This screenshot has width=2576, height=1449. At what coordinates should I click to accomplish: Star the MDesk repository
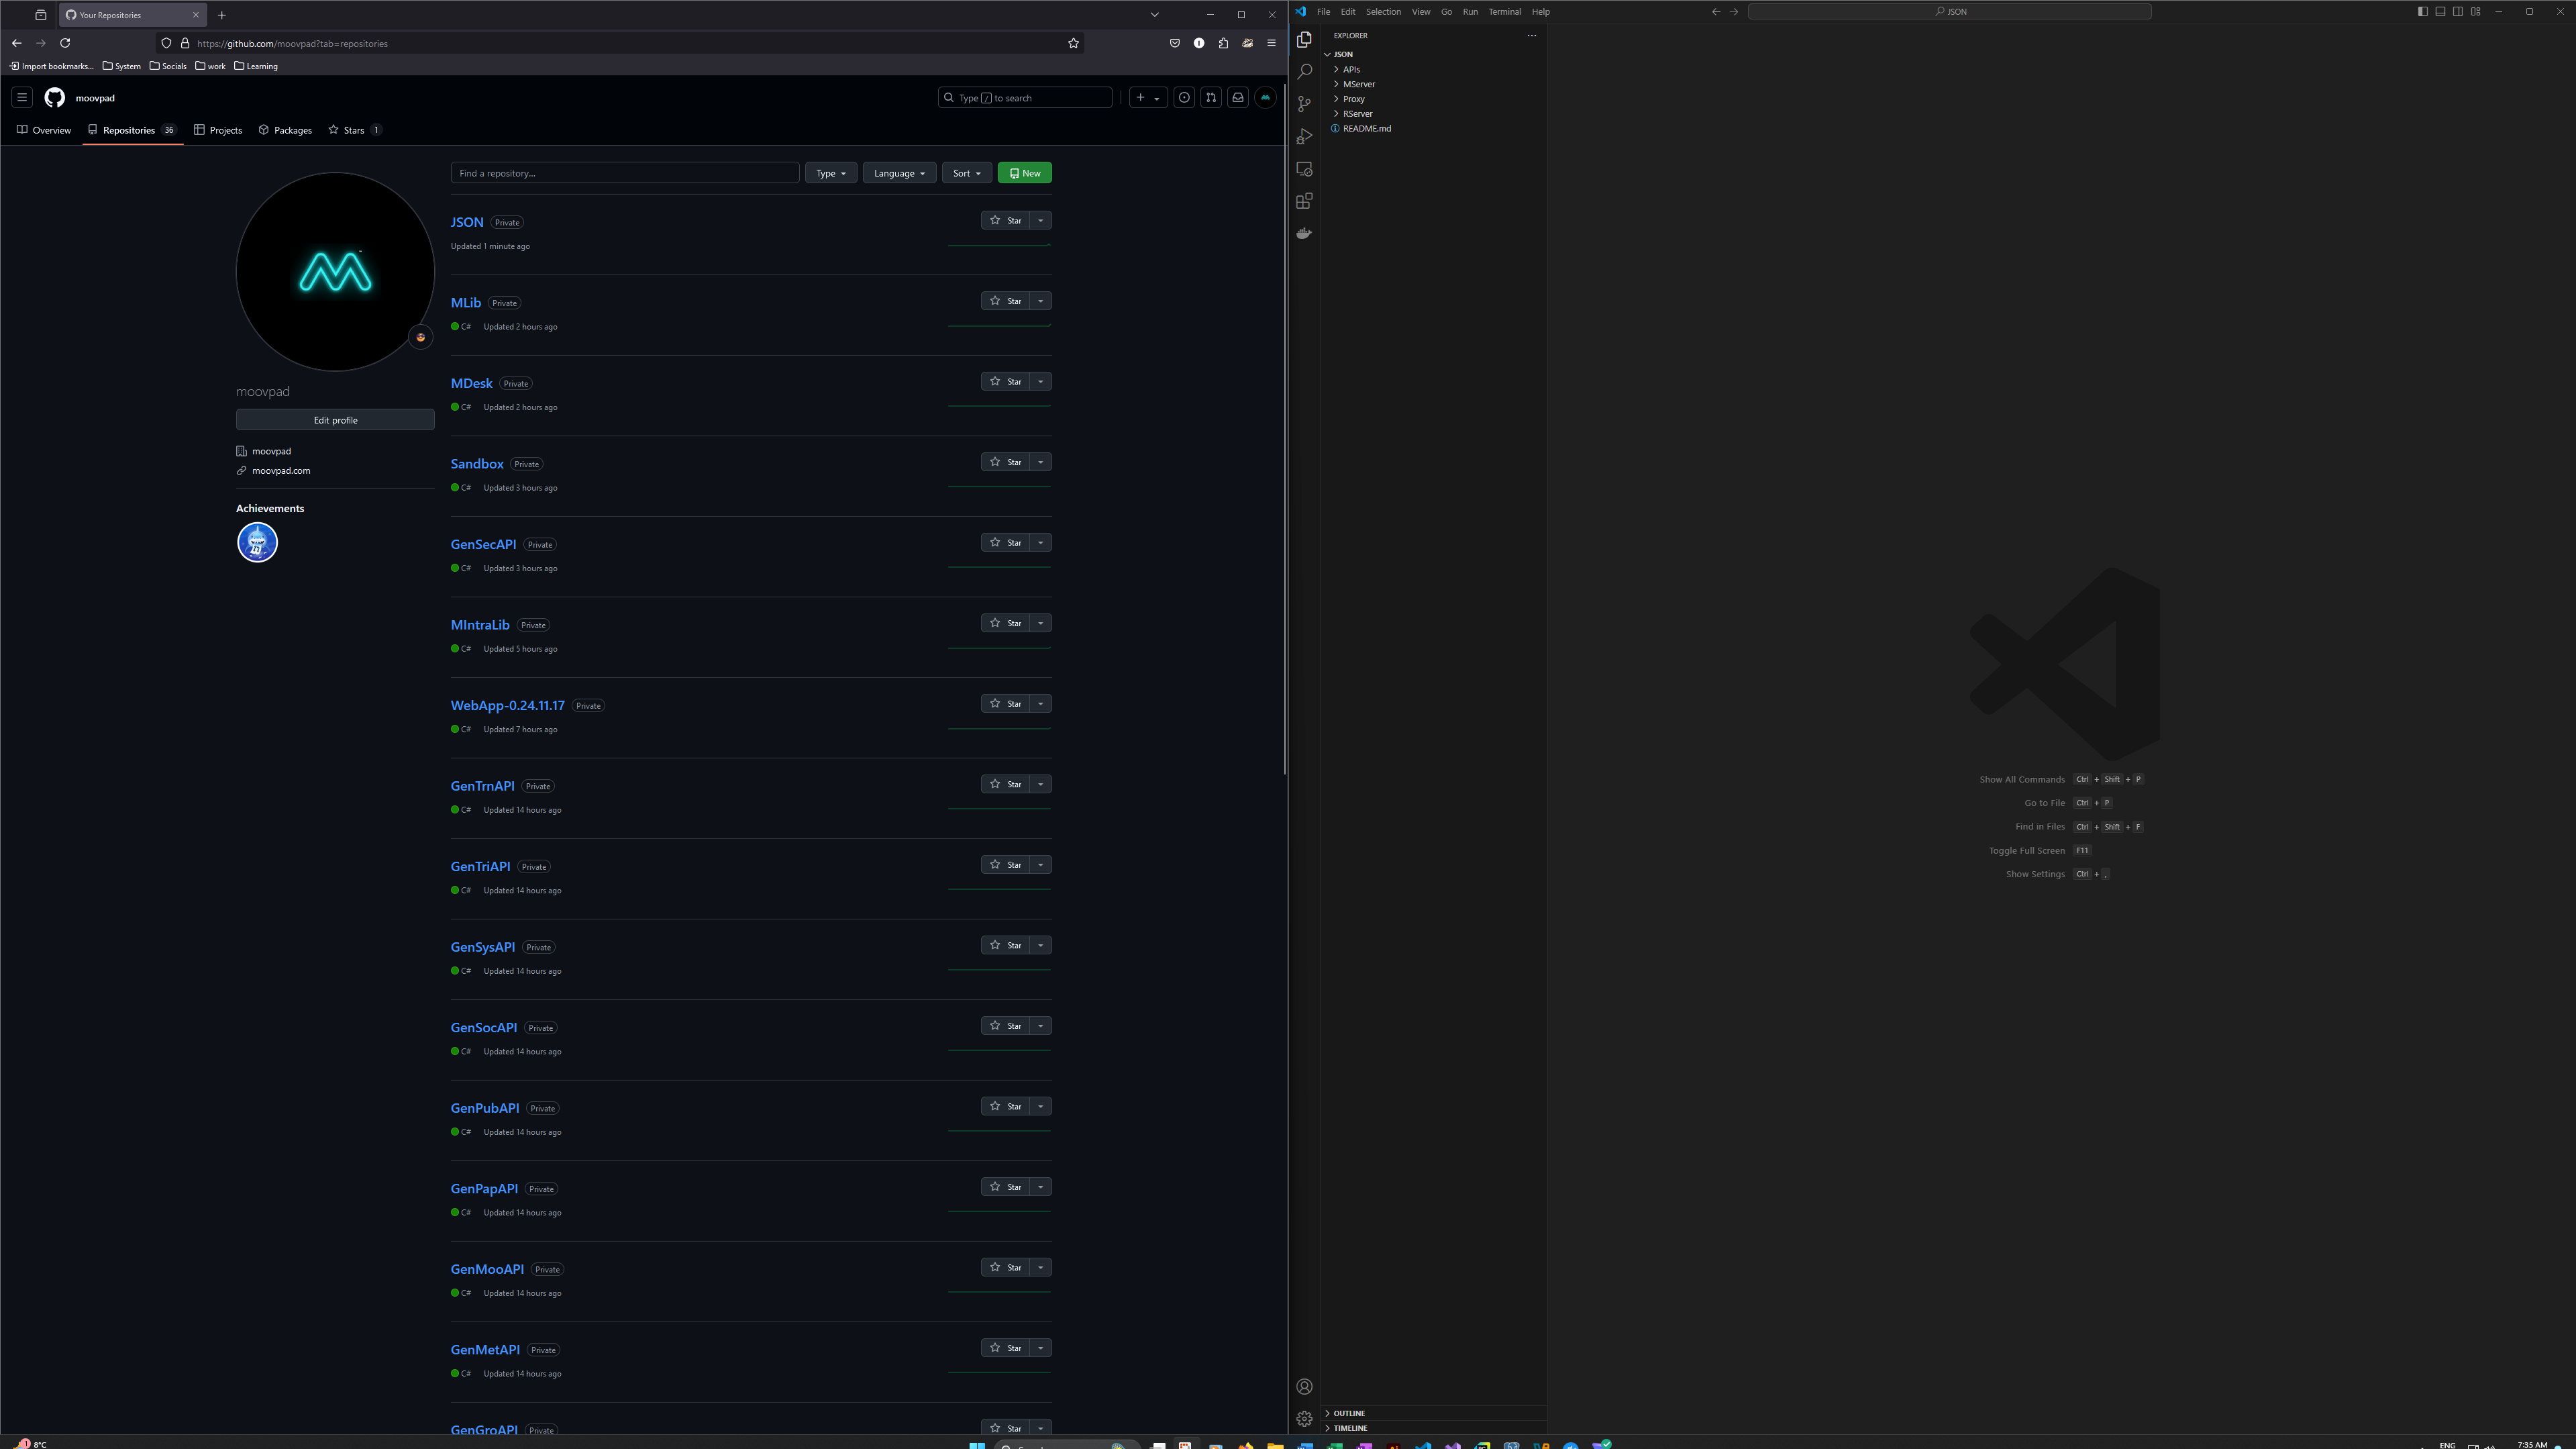click(x=1005, y=382)
